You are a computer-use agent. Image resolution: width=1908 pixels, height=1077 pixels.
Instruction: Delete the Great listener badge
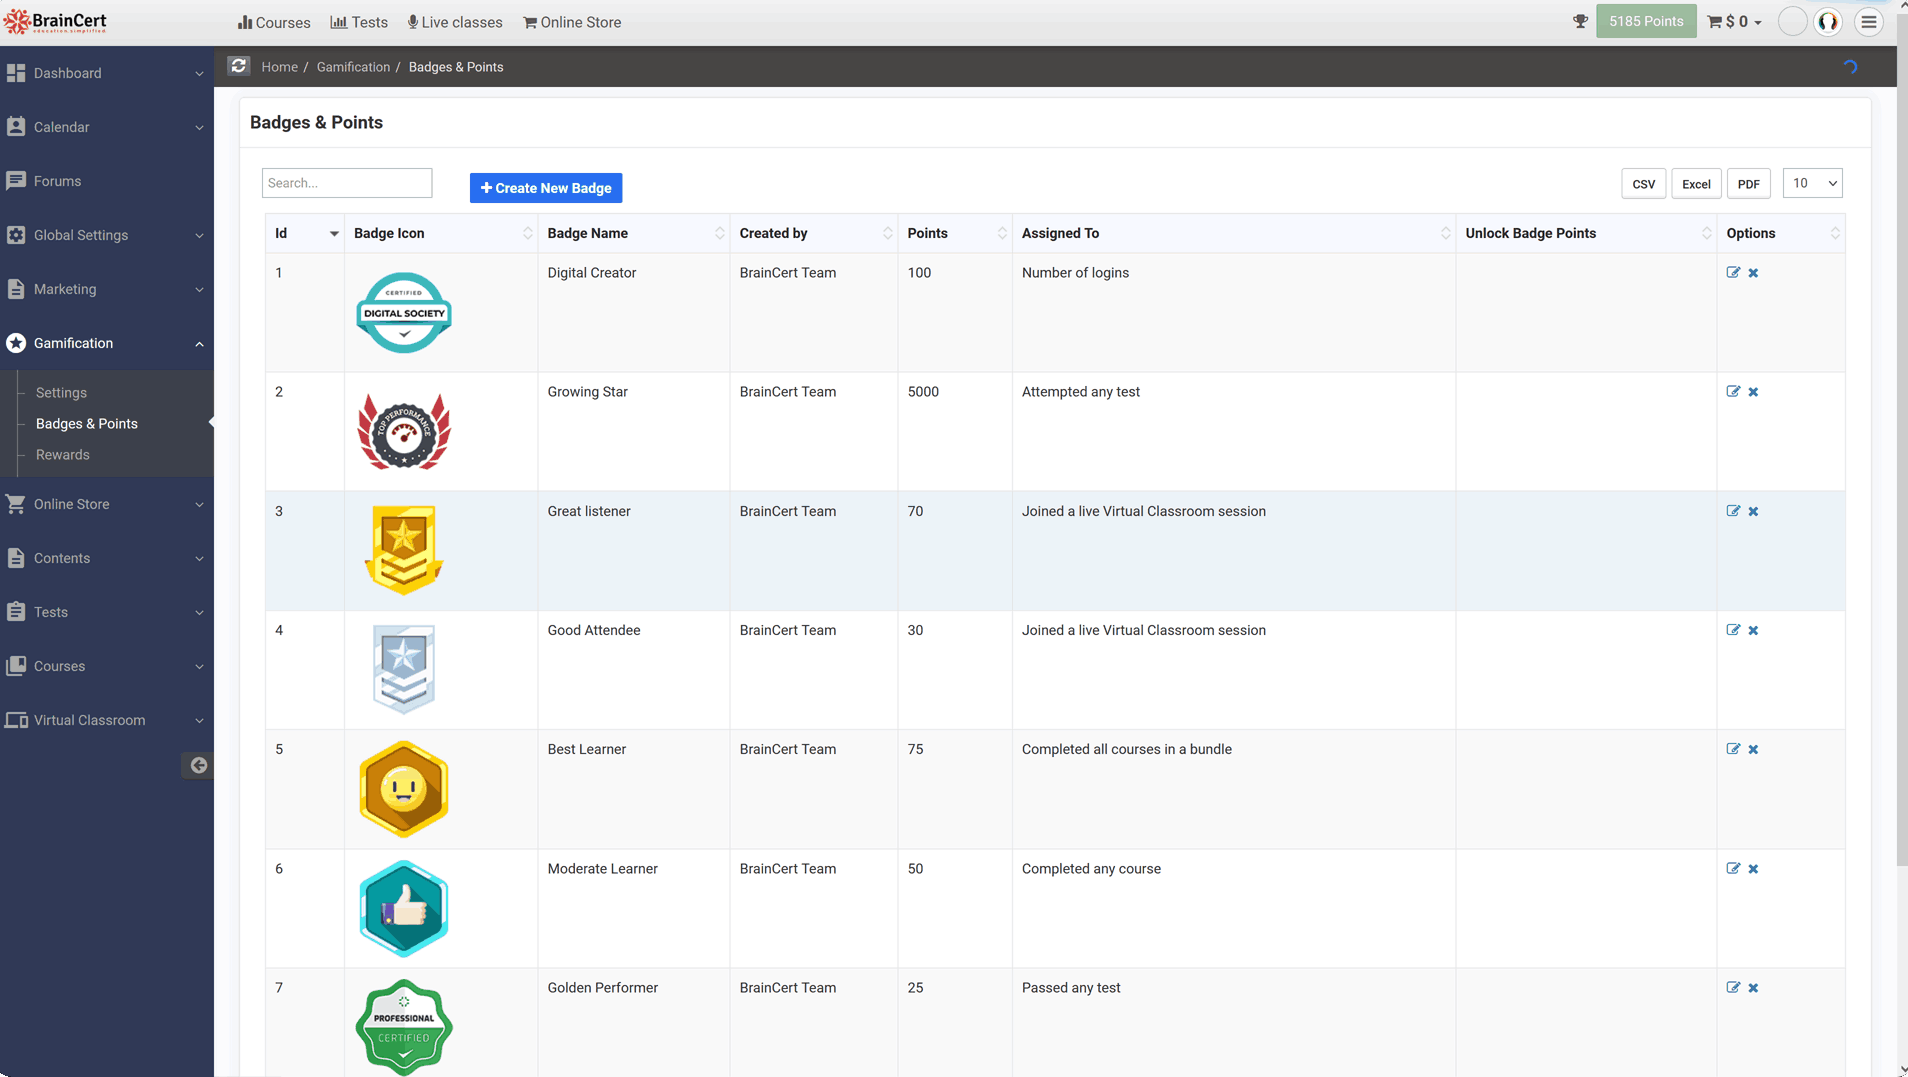tap(1753, 511)
